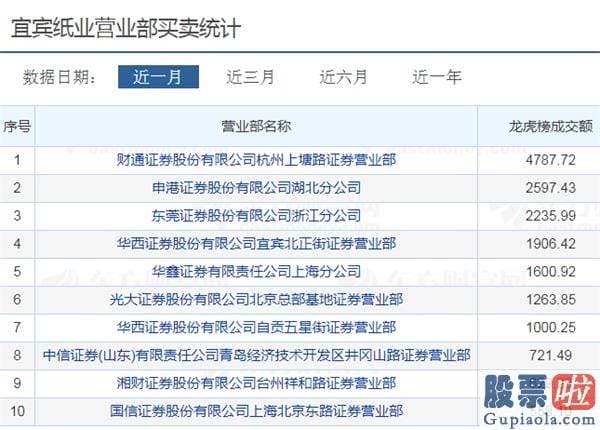
Task: Click row number 9 cell
Action: point(17,383)
